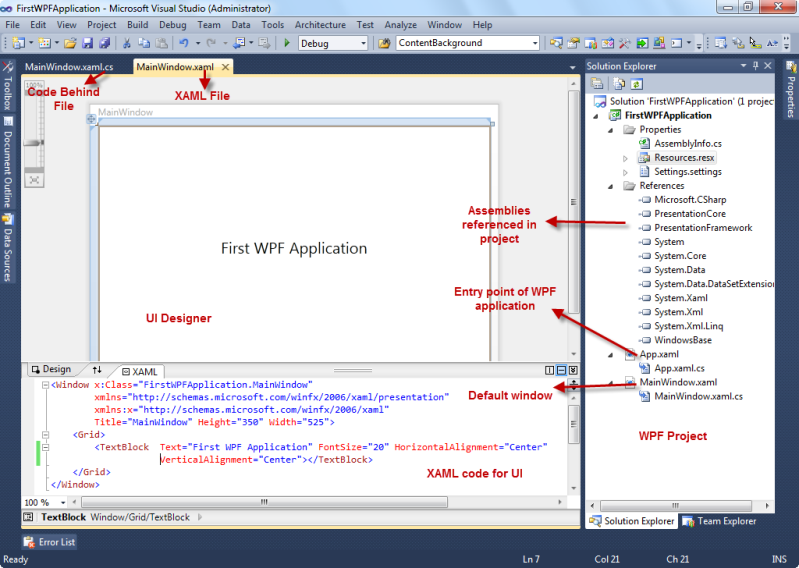Click the fit-to-view icon under the zoom slider

coord(34,180)
